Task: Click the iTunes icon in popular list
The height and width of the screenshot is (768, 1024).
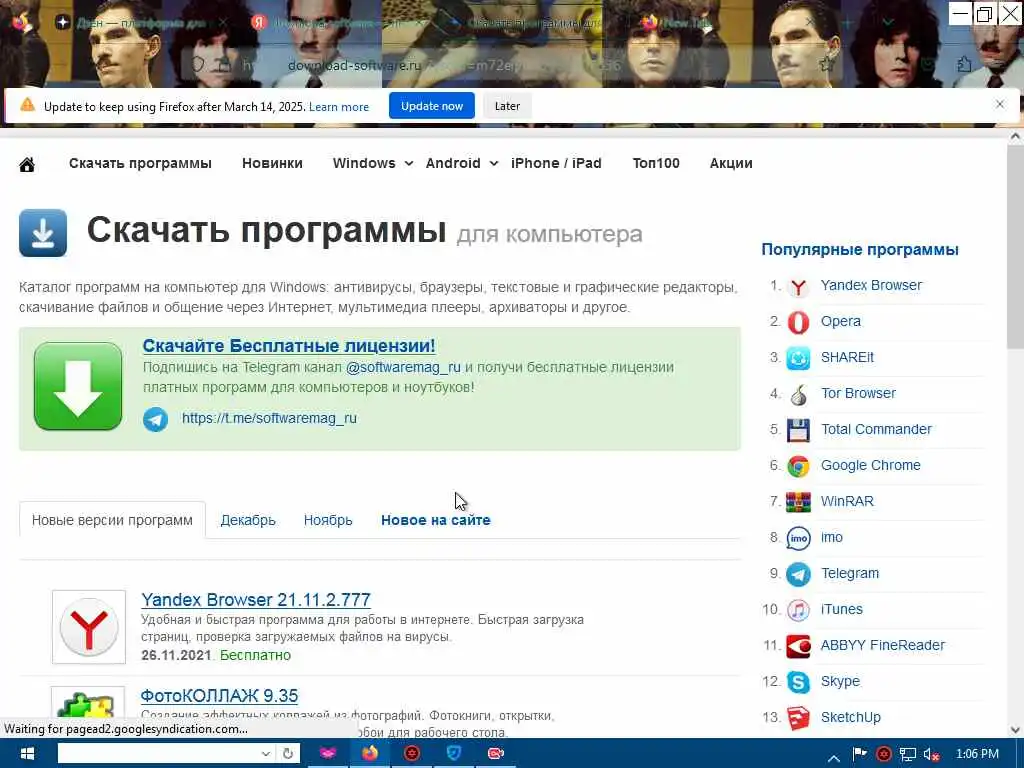Action: (x=798, y=609)
